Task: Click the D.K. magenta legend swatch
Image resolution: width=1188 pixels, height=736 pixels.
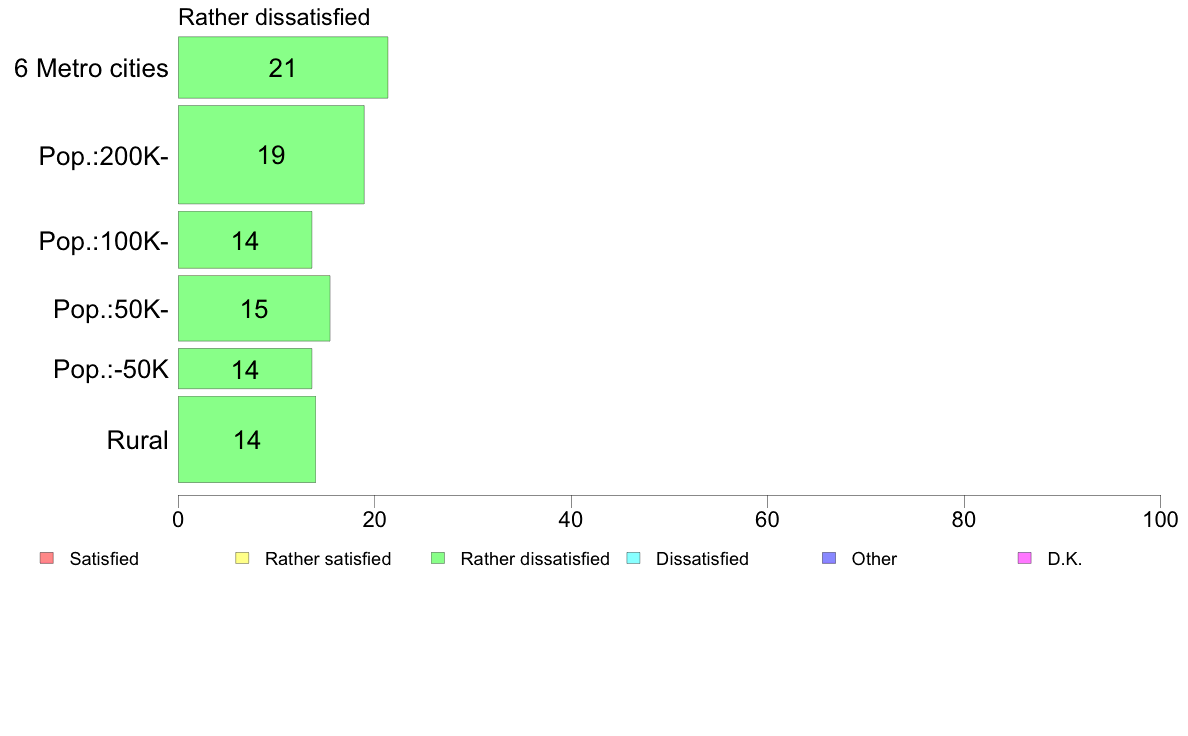Action: [1024, 559]
